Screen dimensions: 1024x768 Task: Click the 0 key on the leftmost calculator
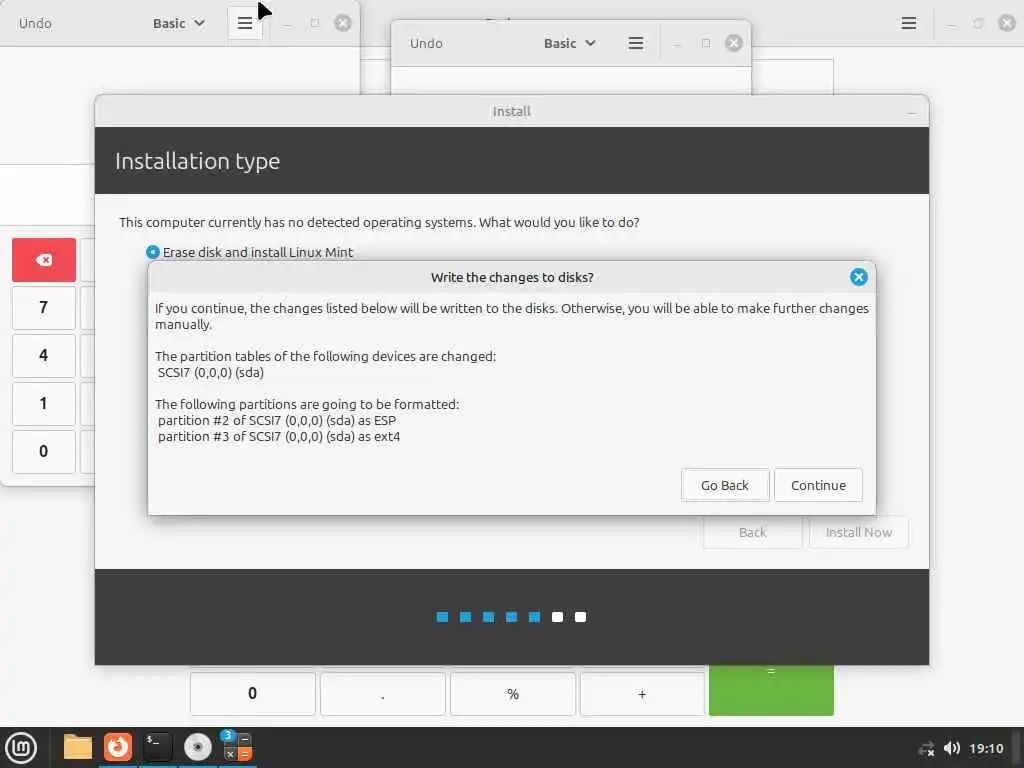coord(44,451)
